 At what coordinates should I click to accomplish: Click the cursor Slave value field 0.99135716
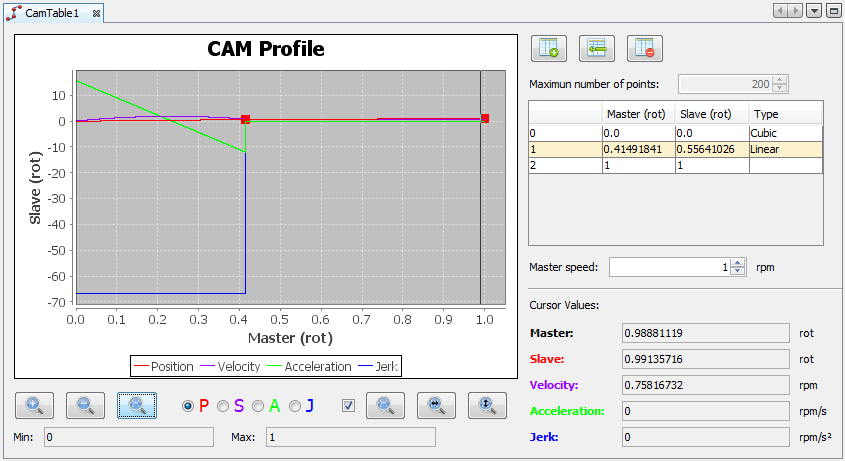point(705,359)
